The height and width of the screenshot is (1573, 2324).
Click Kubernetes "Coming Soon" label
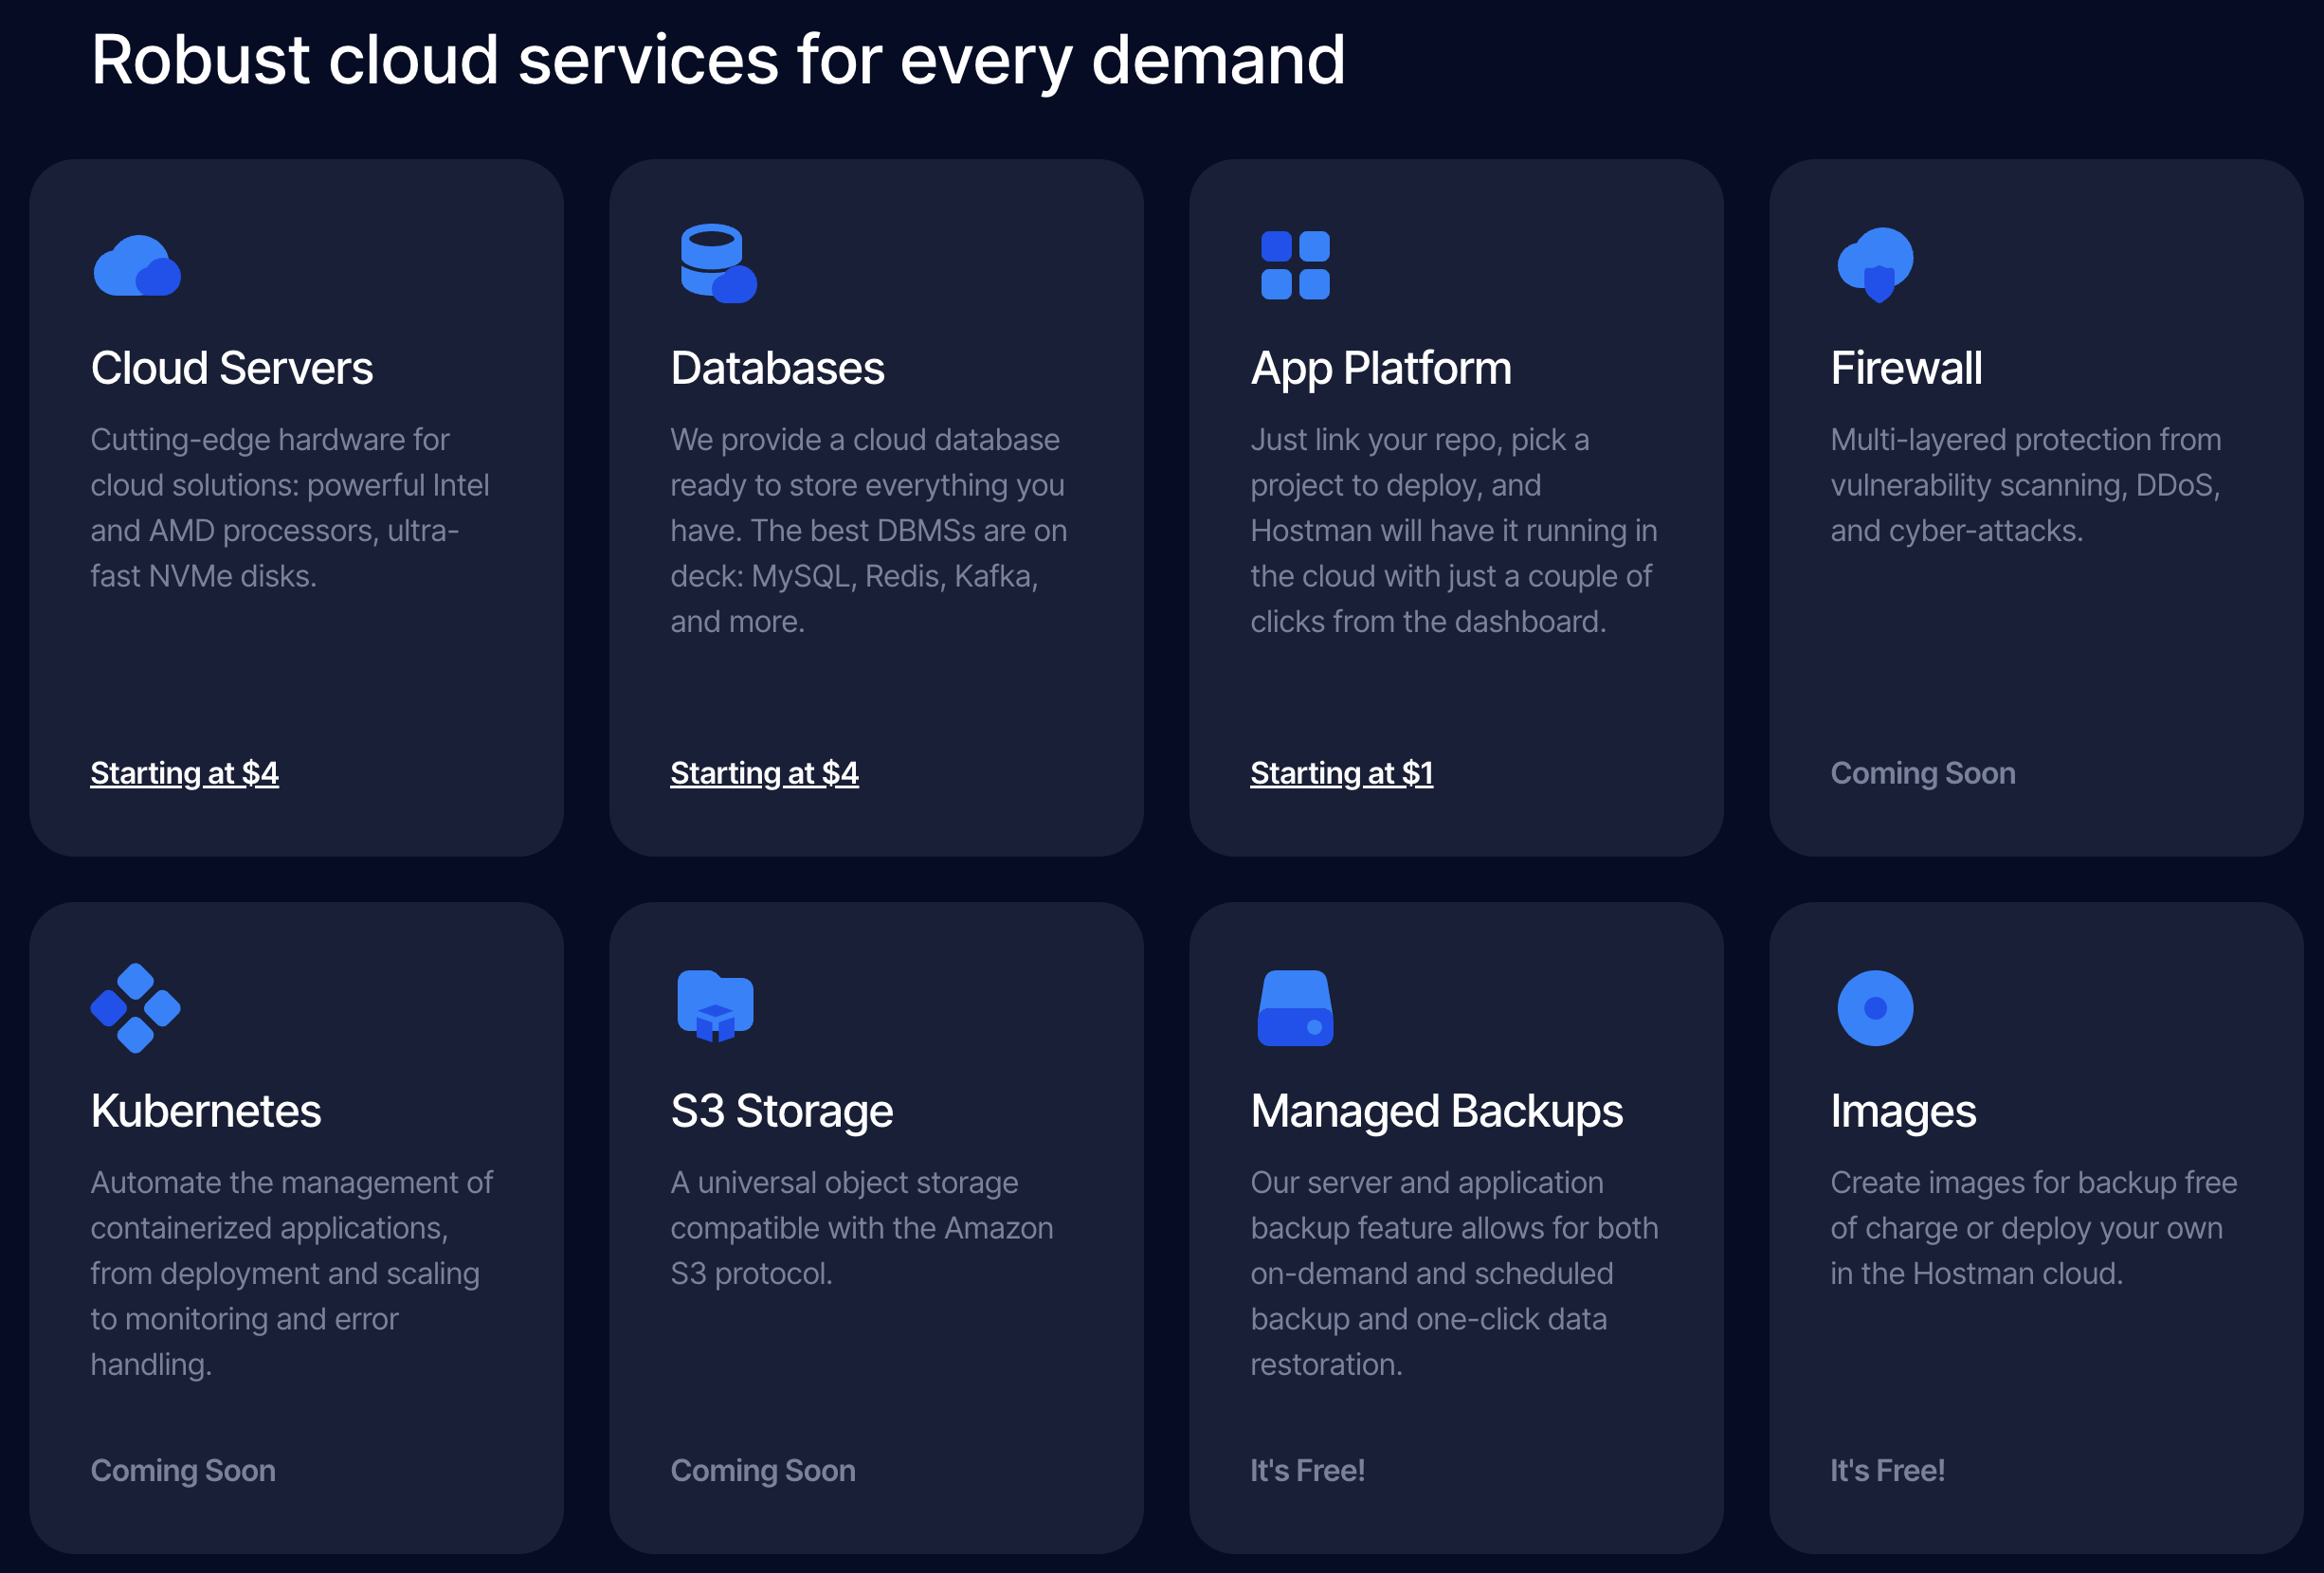(x=183, y=1470)
